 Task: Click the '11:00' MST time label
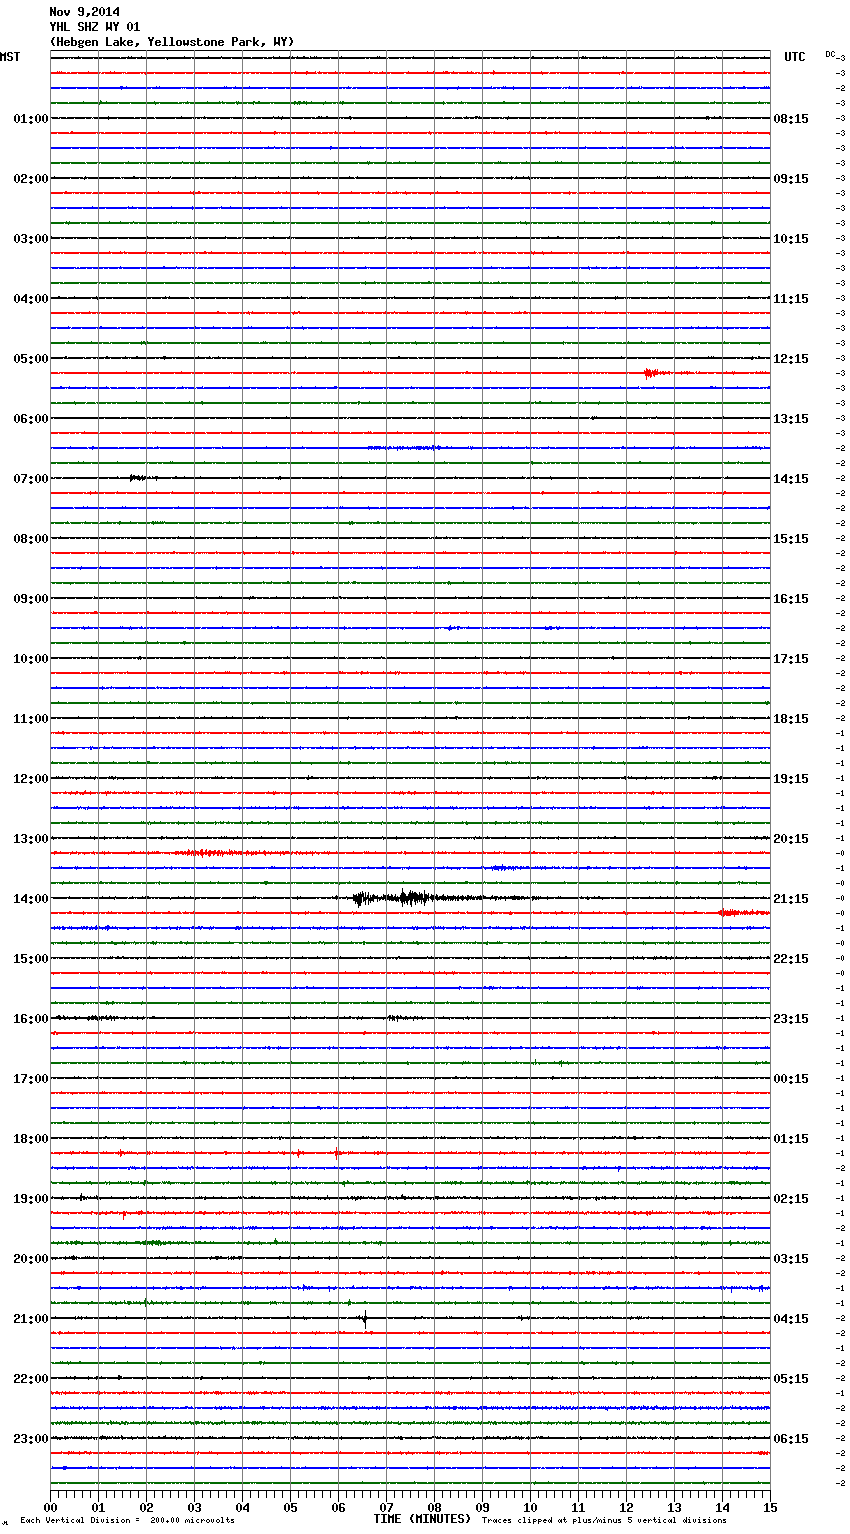[31, 719]
